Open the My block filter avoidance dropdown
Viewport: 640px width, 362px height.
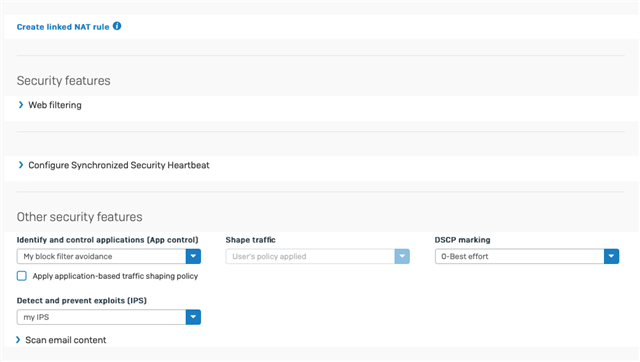tap(109, 256)
